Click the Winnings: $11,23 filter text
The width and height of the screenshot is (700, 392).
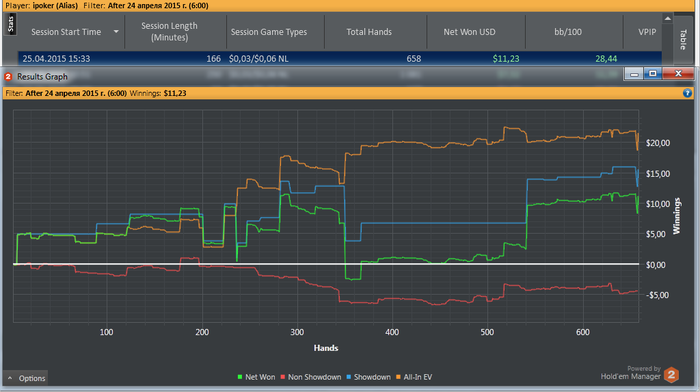coord(158,93)
